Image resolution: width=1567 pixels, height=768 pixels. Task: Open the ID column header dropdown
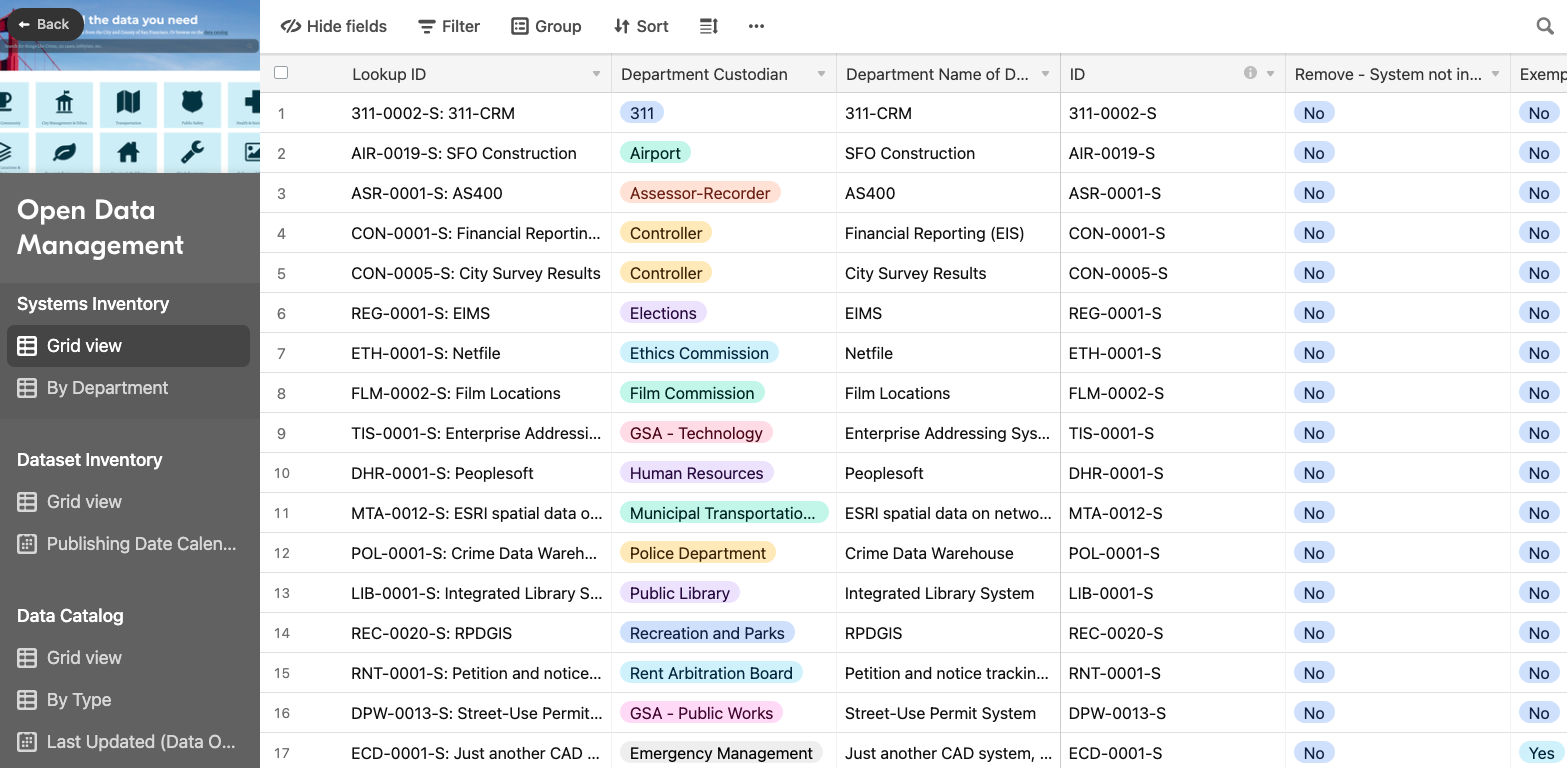[x=1270, y=74]
